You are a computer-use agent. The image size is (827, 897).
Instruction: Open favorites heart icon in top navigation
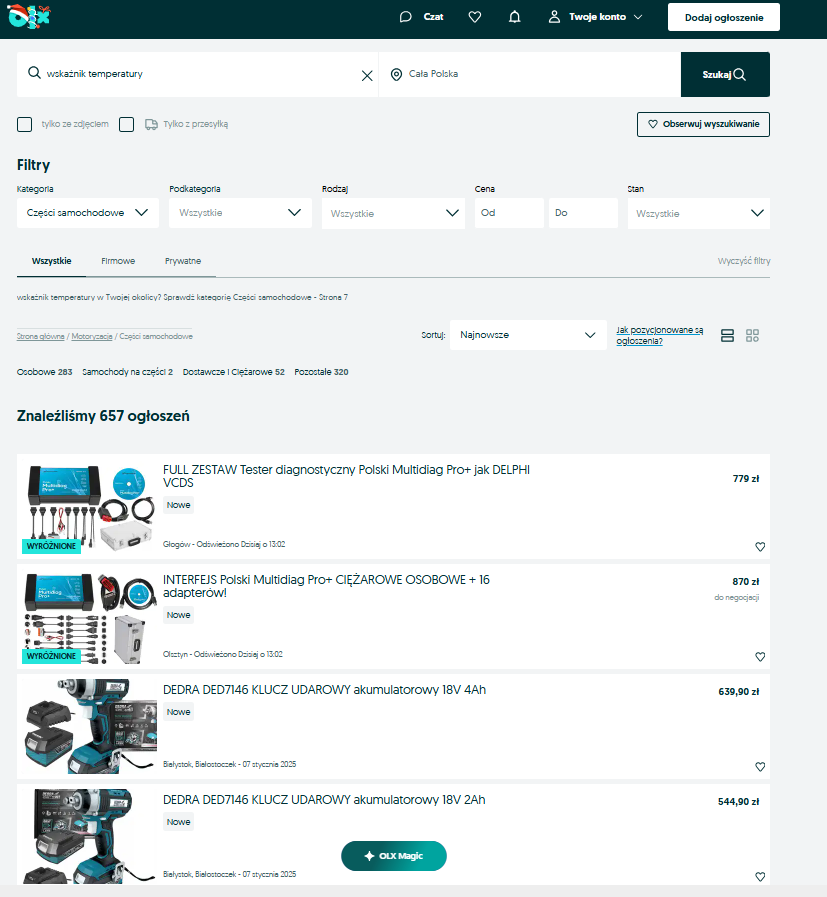(x=475, y=17)
